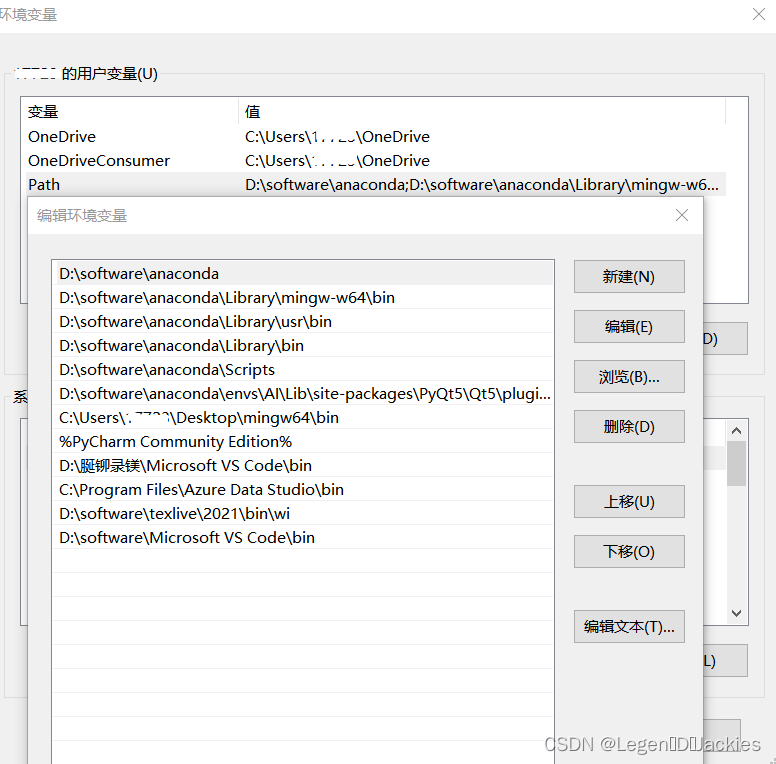Select the OneDrive user variable row

[376, 137]
